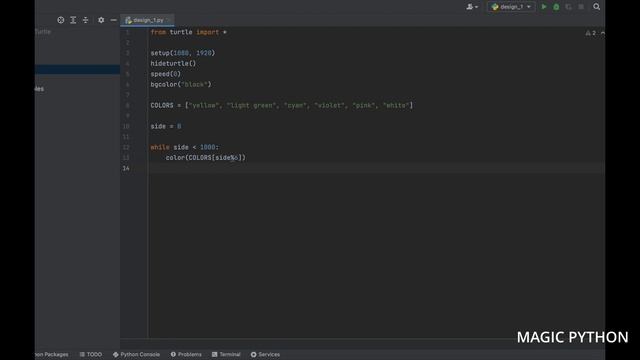640x360 pixels.
Task: Open the Problems tool window
Action: (x=186, y=354)
